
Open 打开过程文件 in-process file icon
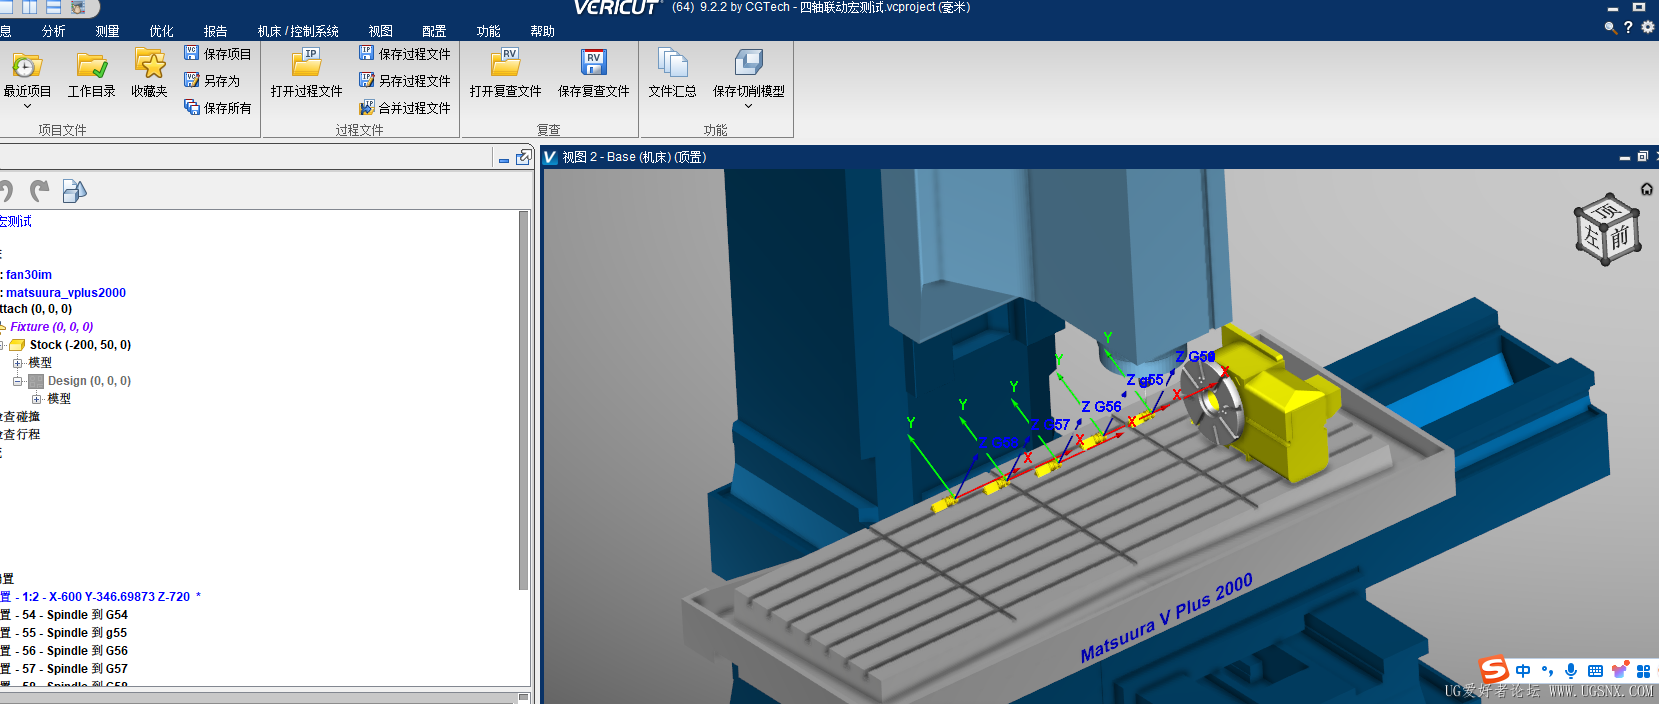(306, 63)
